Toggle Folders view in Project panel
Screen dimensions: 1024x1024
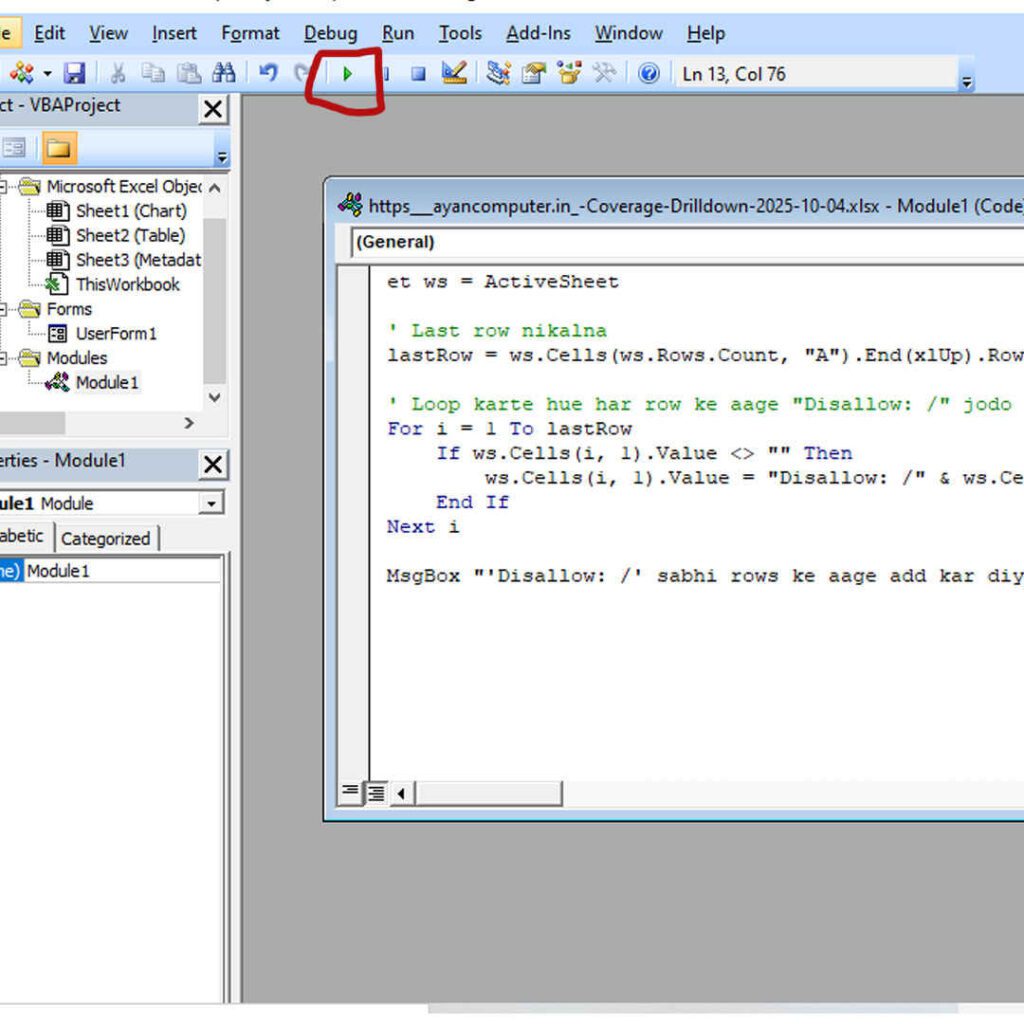tap(58, 148)
